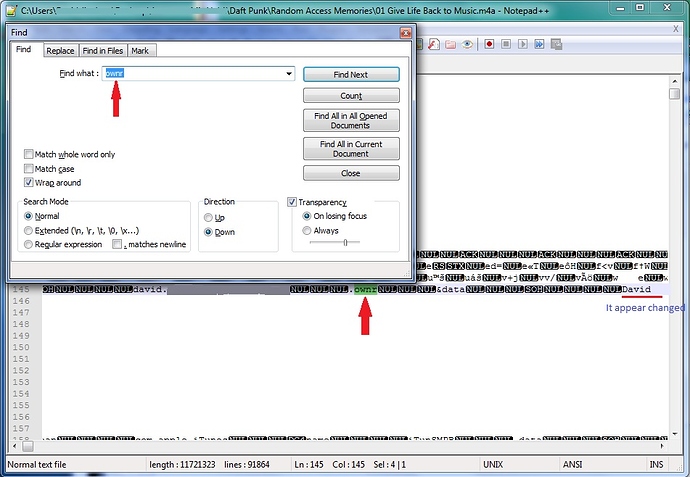Click UNIX line-ending indicator in status bar
Image resolution: width=690 pixels, height=477 pixels.
pos(493,465)
